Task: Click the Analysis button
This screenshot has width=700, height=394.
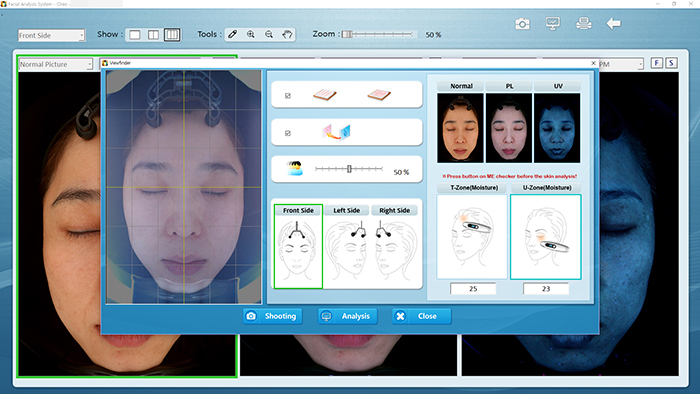Action: click(347, 316)
